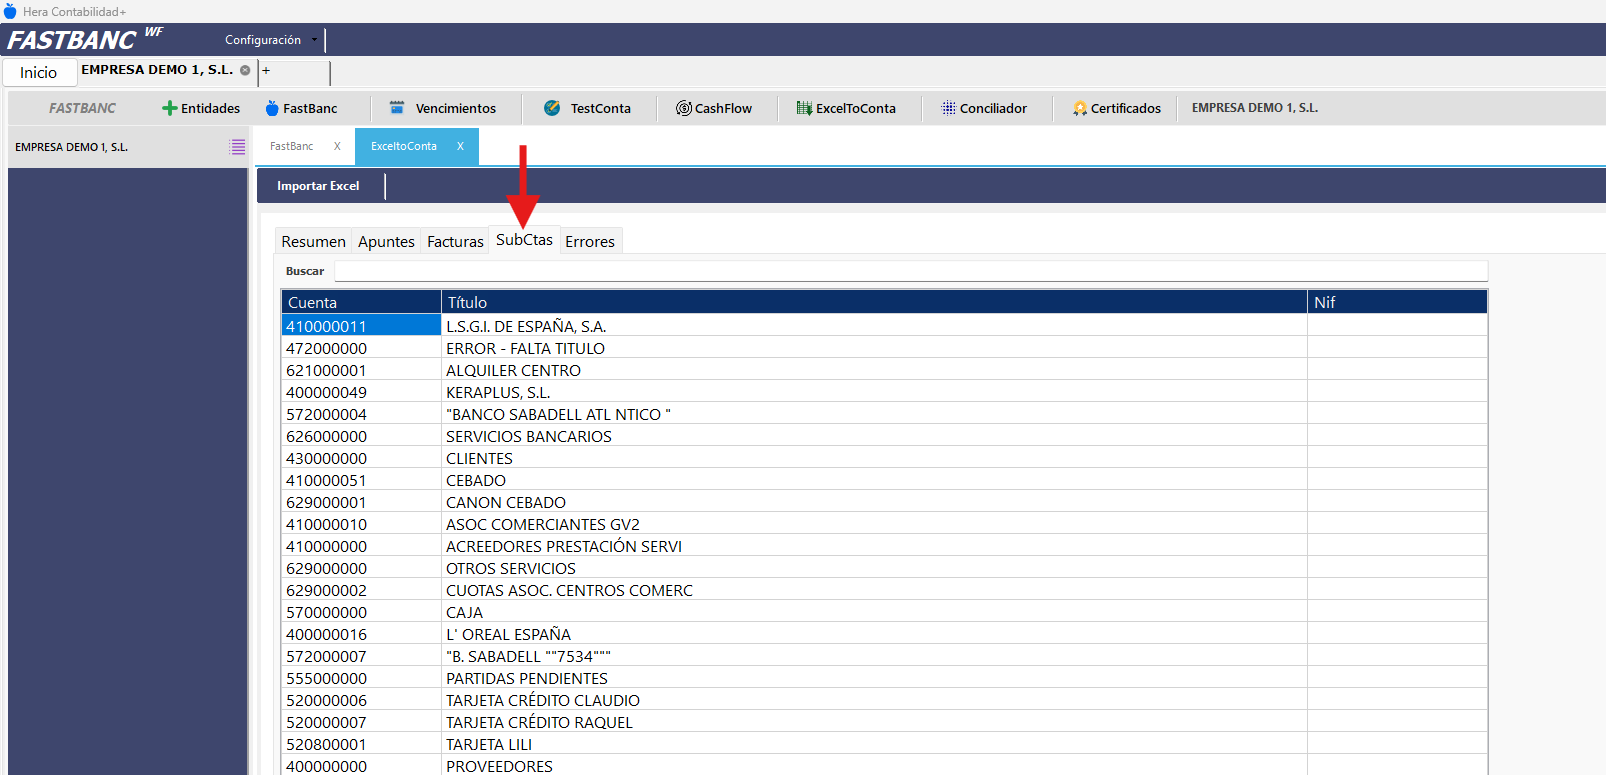The width and height of the screenshot is (1606, 775).
Task: Click the title "L' OREAL ESPAÑA"
Action: 508,634
